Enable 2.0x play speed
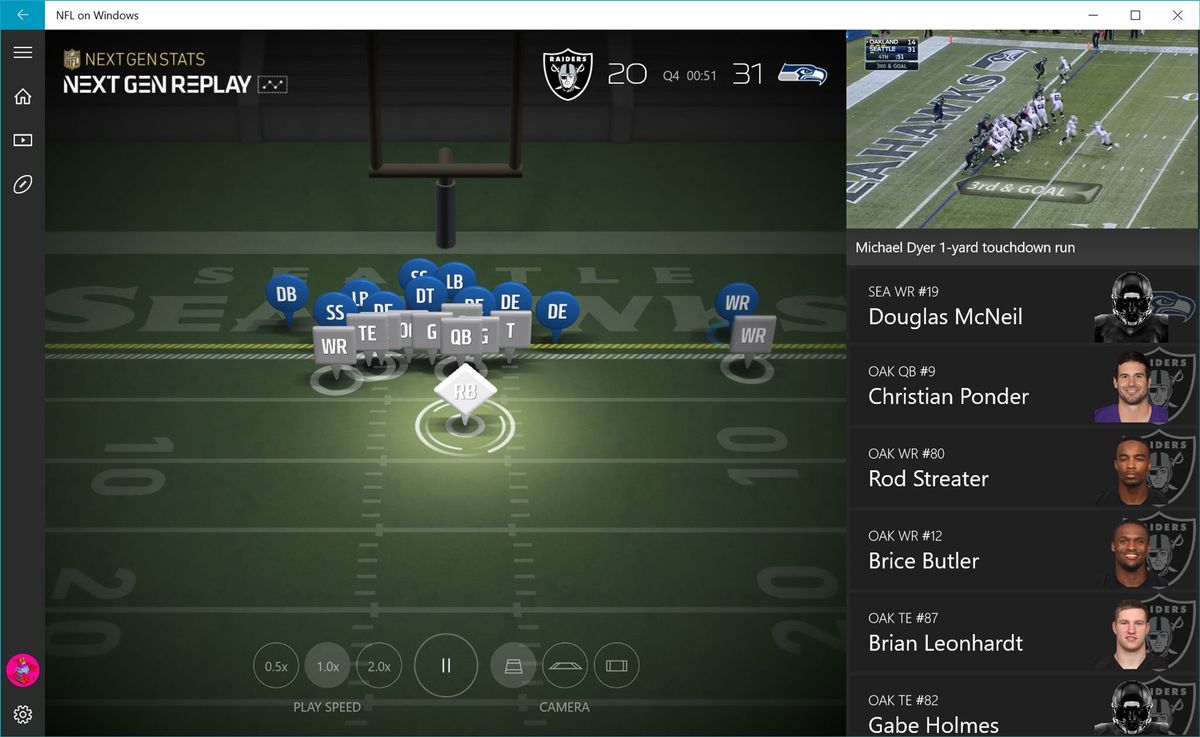 click(379, 665)
